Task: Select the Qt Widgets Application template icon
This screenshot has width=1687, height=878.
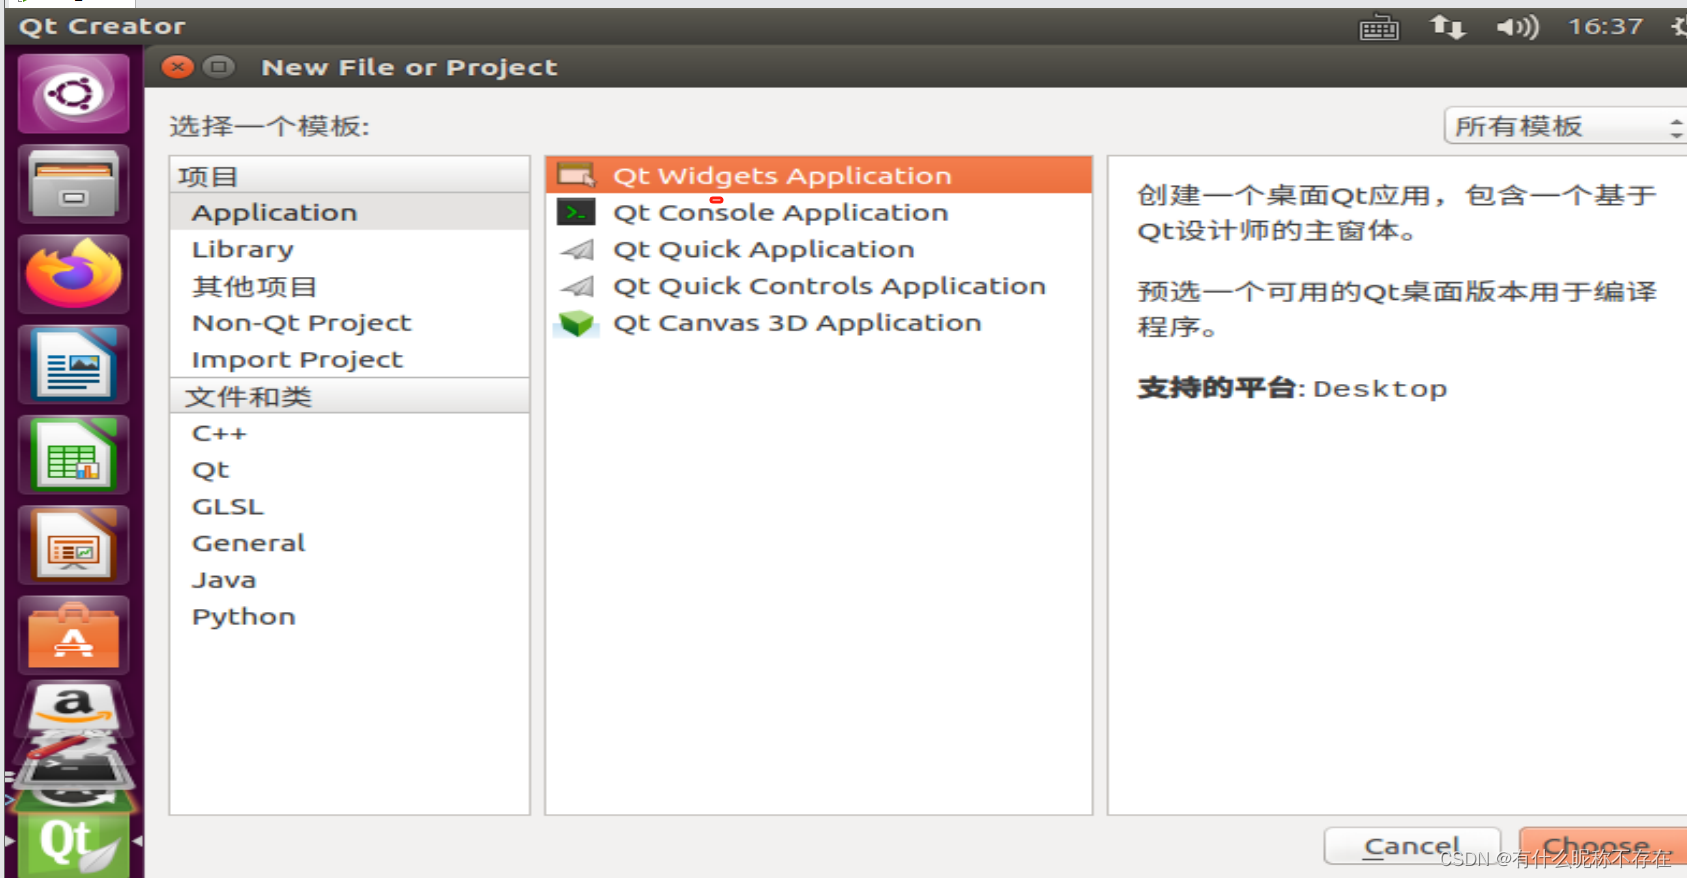Action: (x=576, y=174)
